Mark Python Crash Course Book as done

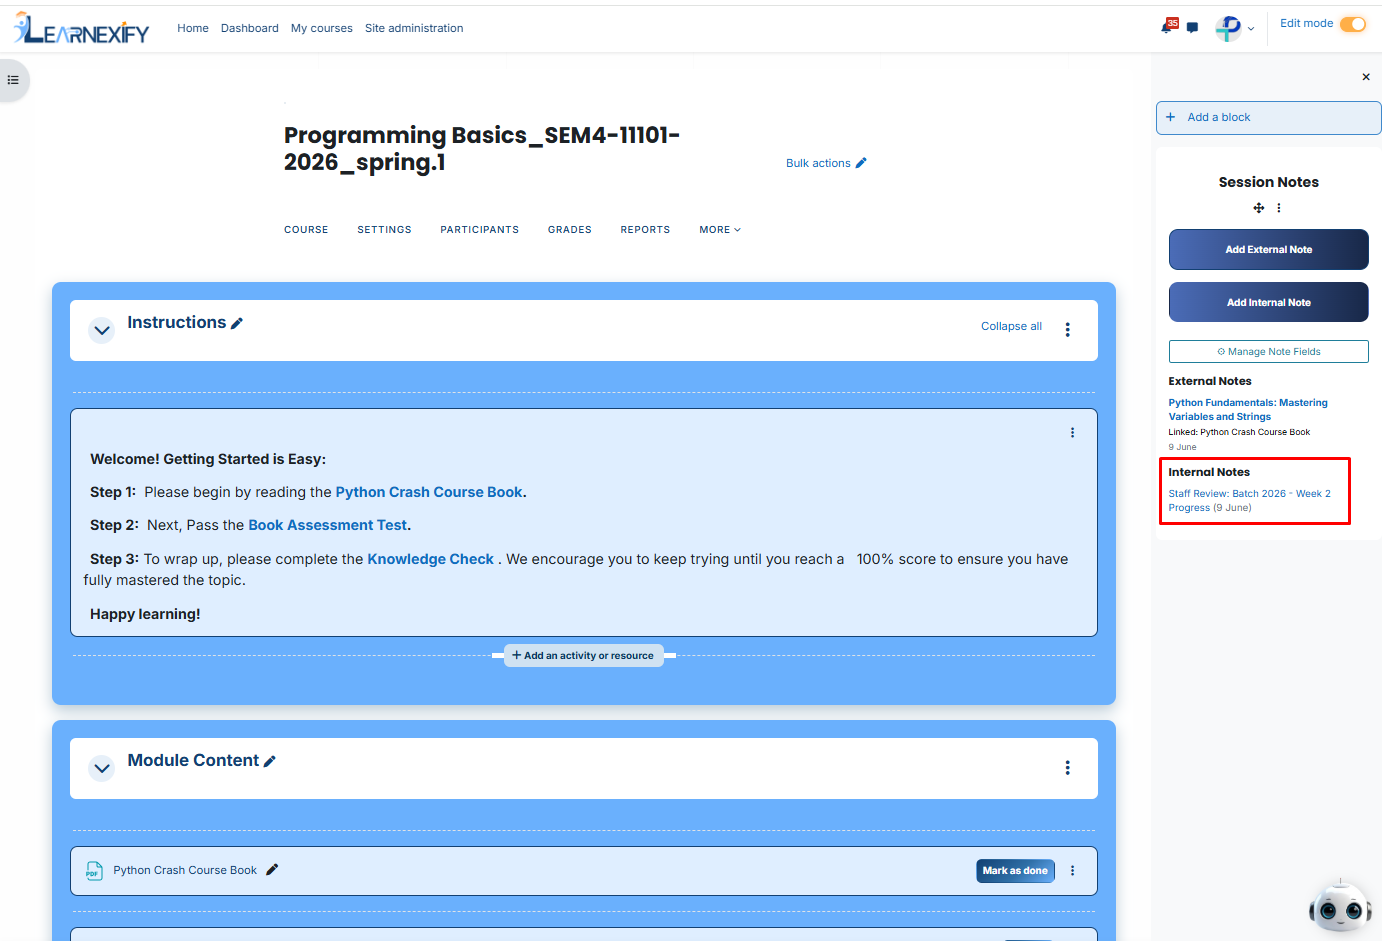tap(1015, 871)
